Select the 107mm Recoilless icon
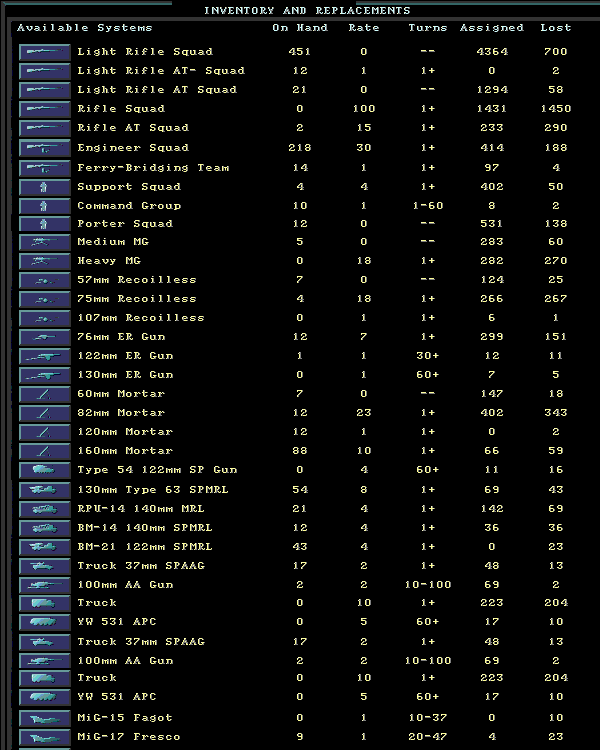Image resolution: width=600 pixels, height=750 pixels. click(x=45, y=318)
